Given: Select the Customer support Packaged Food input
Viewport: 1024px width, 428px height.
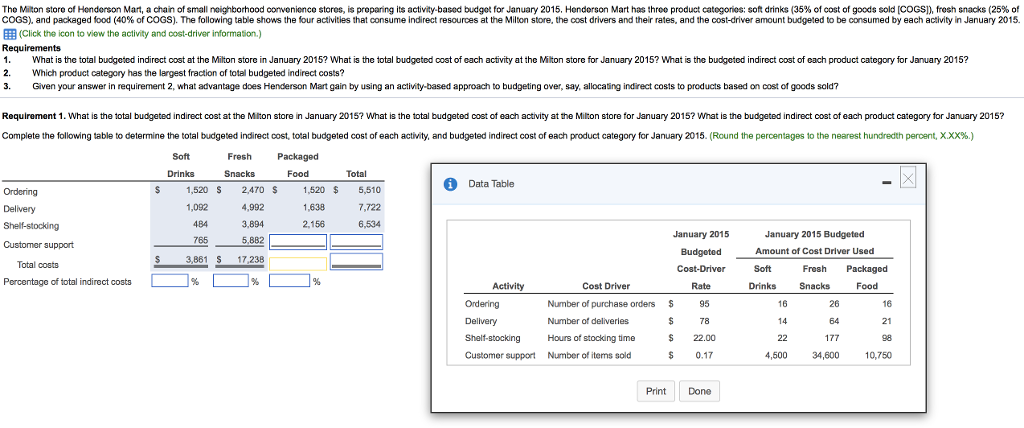Looking at the screenshot, I should coord(298,242).
